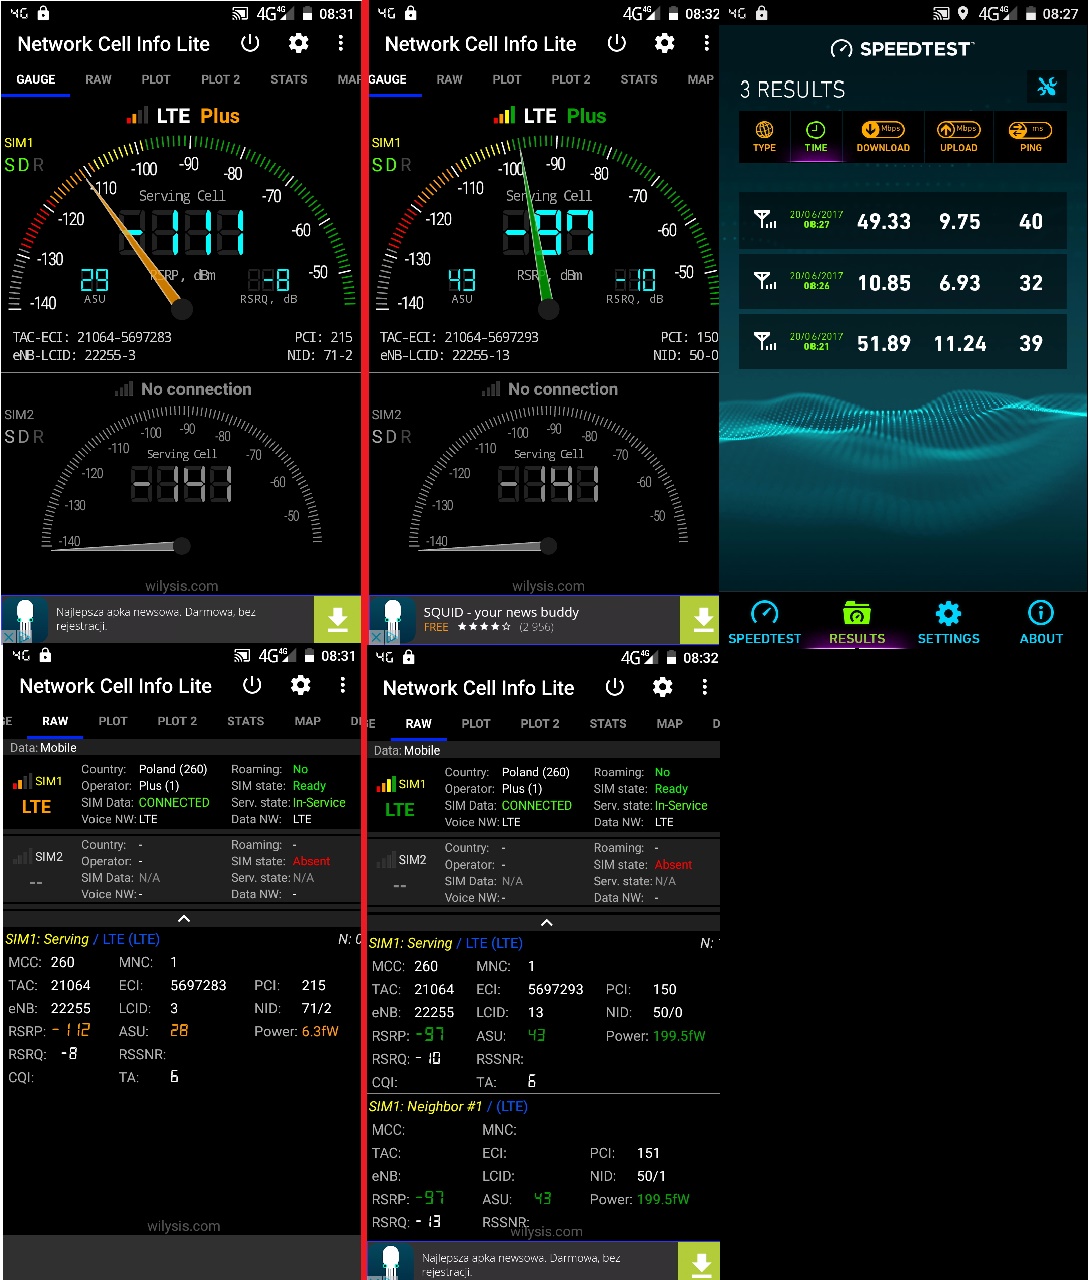Switch to the STATS tab on the 08:32 gauge screen

point(639,79)
